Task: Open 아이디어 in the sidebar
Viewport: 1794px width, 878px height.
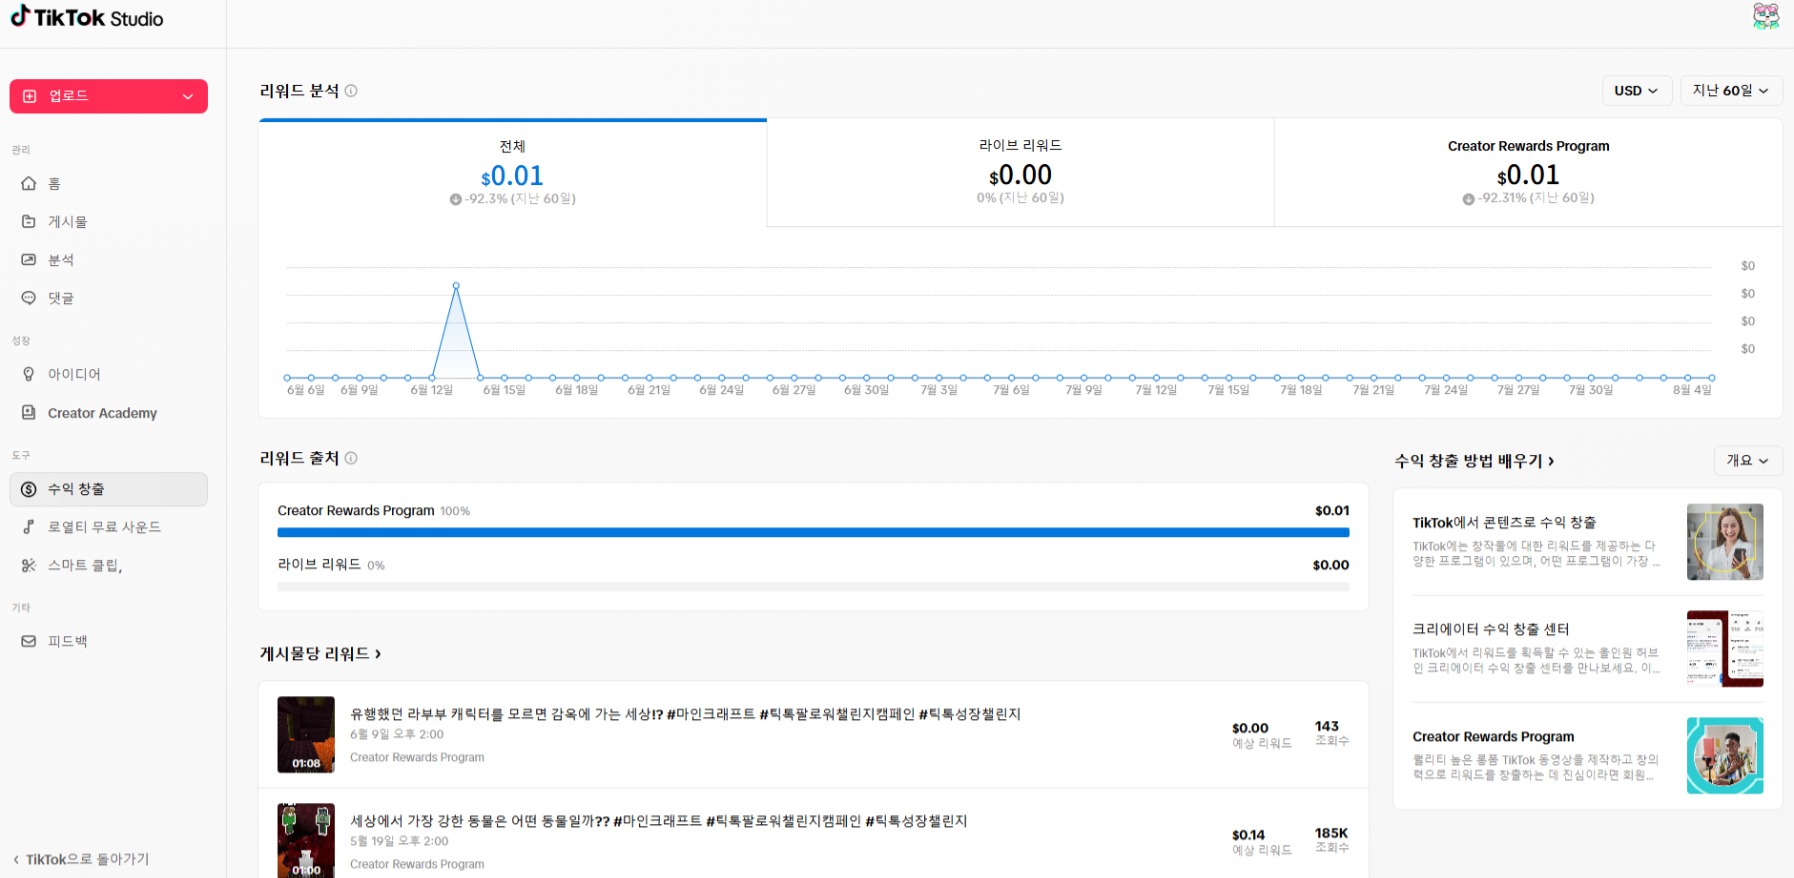Action: pyautogui.click(x=108, y=374)
